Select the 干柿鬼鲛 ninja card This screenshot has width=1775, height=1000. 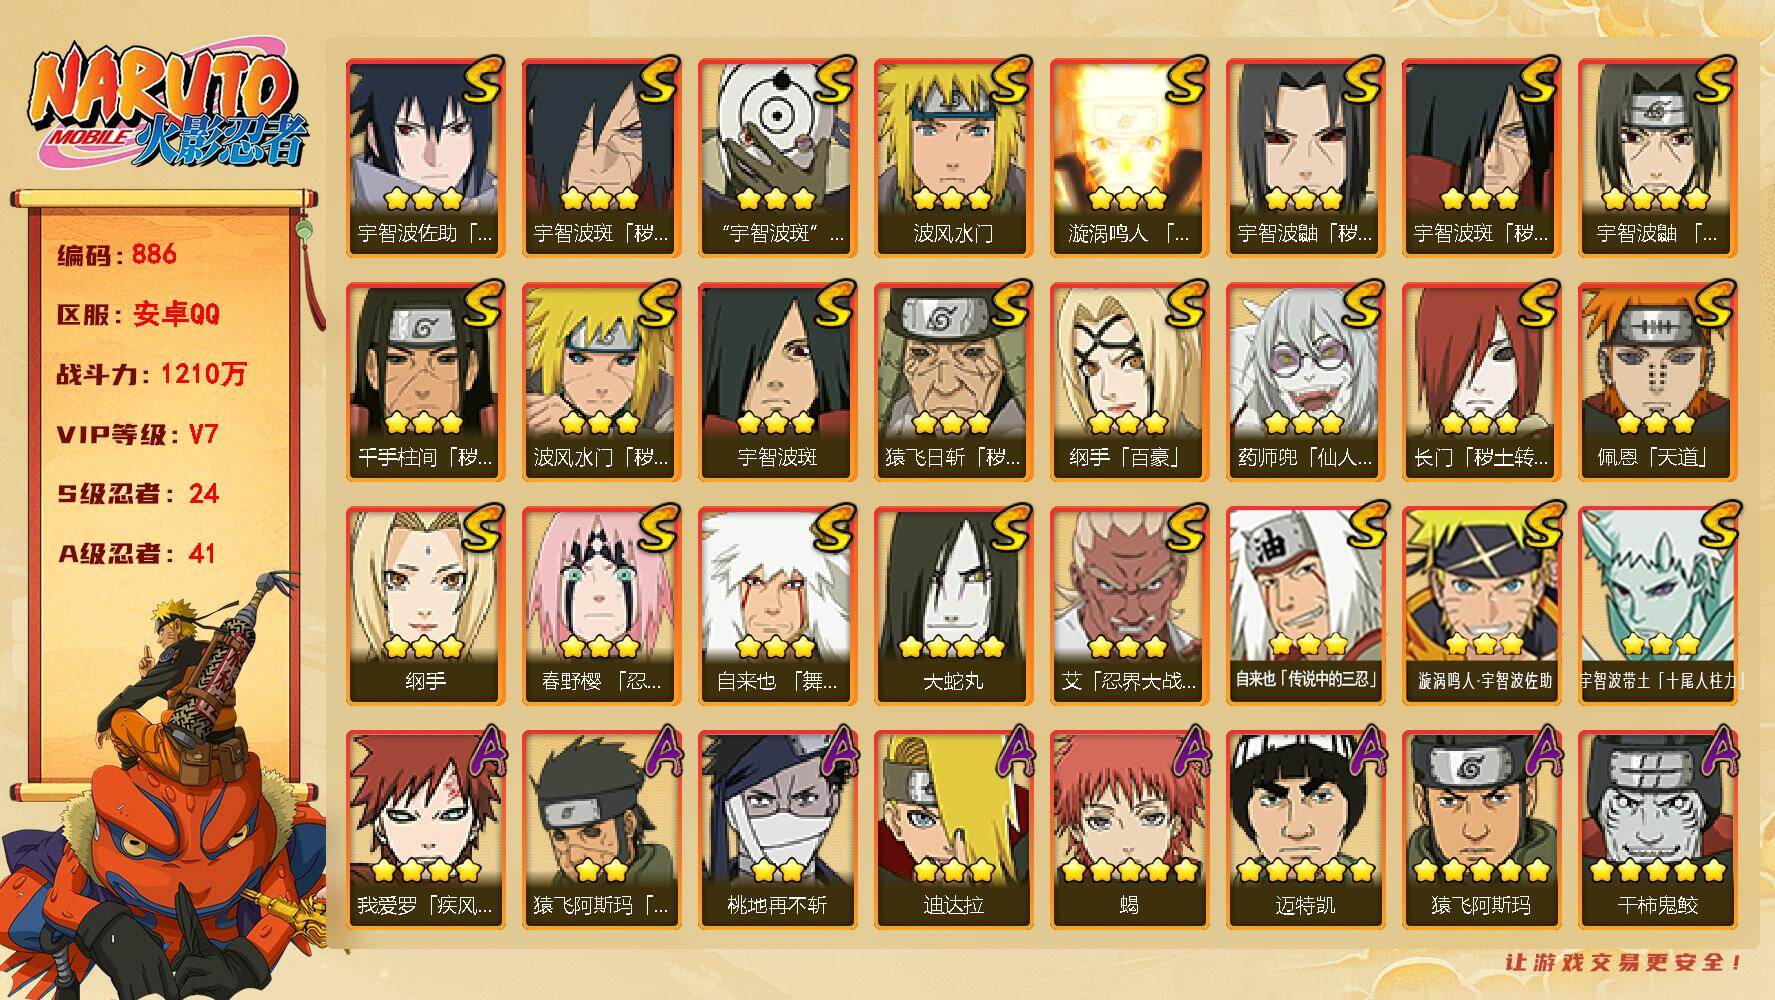pos(1657,830)
